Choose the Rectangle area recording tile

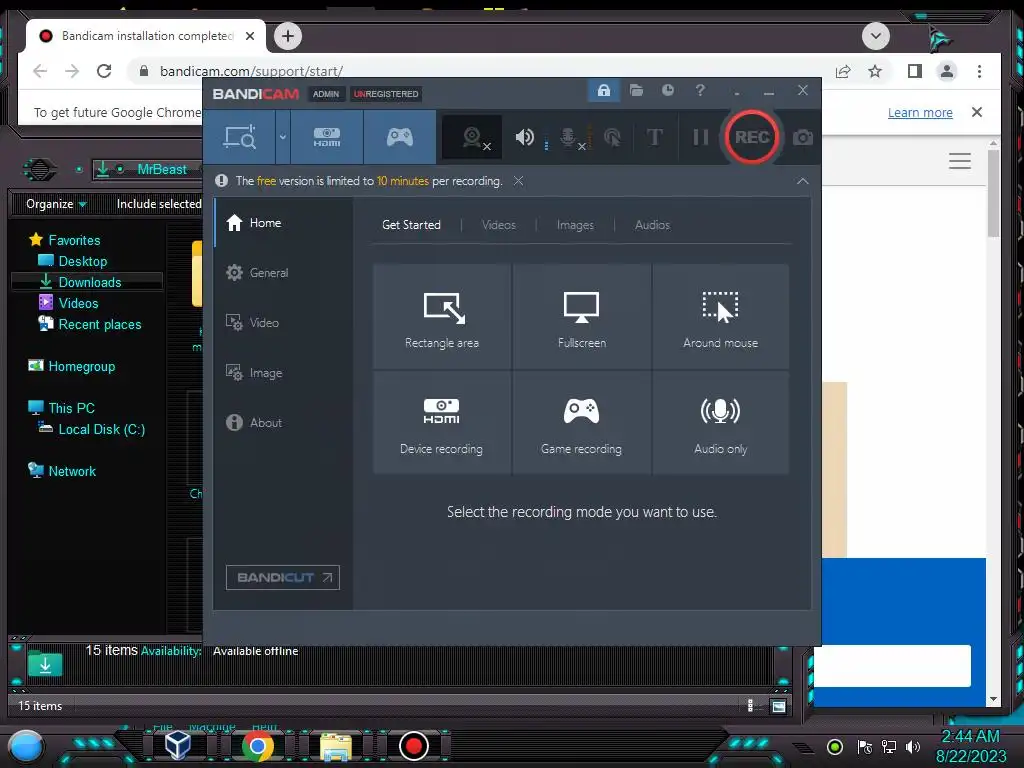[442, 317]
